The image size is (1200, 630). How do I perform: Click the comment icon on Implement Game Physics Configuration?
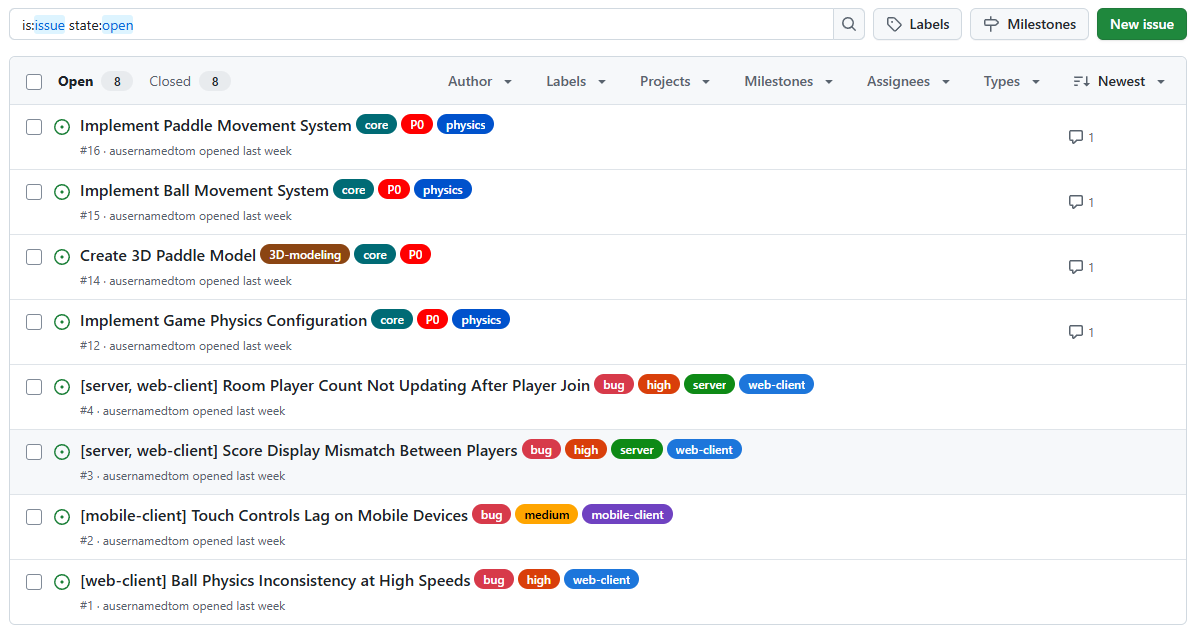[1075, 332]
